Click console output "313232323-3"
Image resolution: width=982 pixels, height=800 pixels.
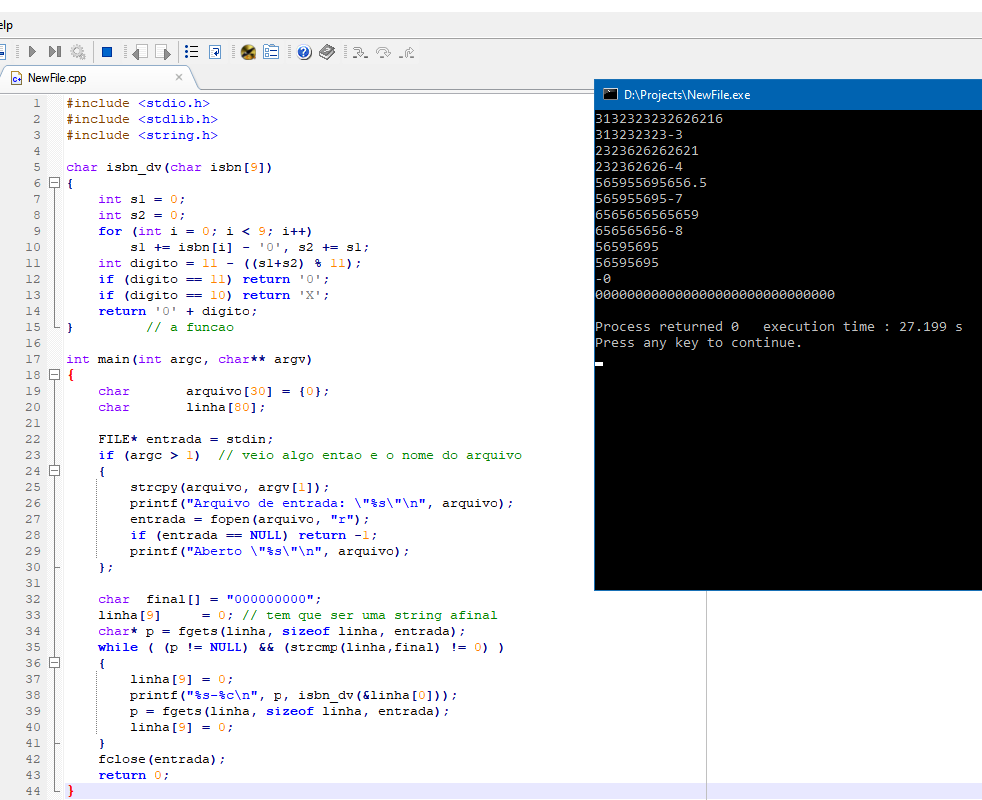(639, 135)
